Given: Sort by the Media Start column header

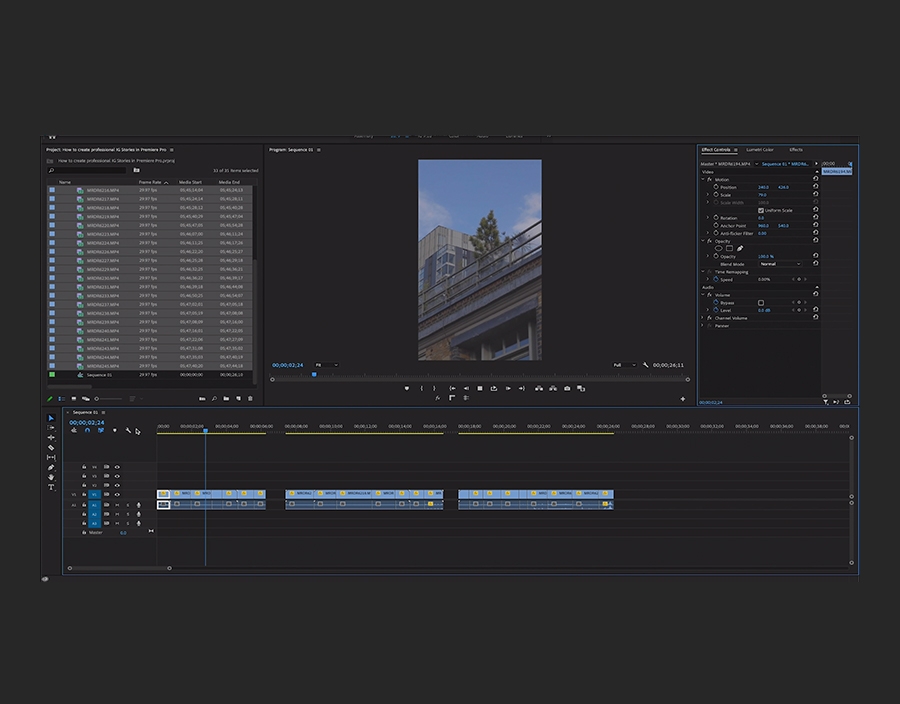Looking at the screenshot, I should (190, 182).
